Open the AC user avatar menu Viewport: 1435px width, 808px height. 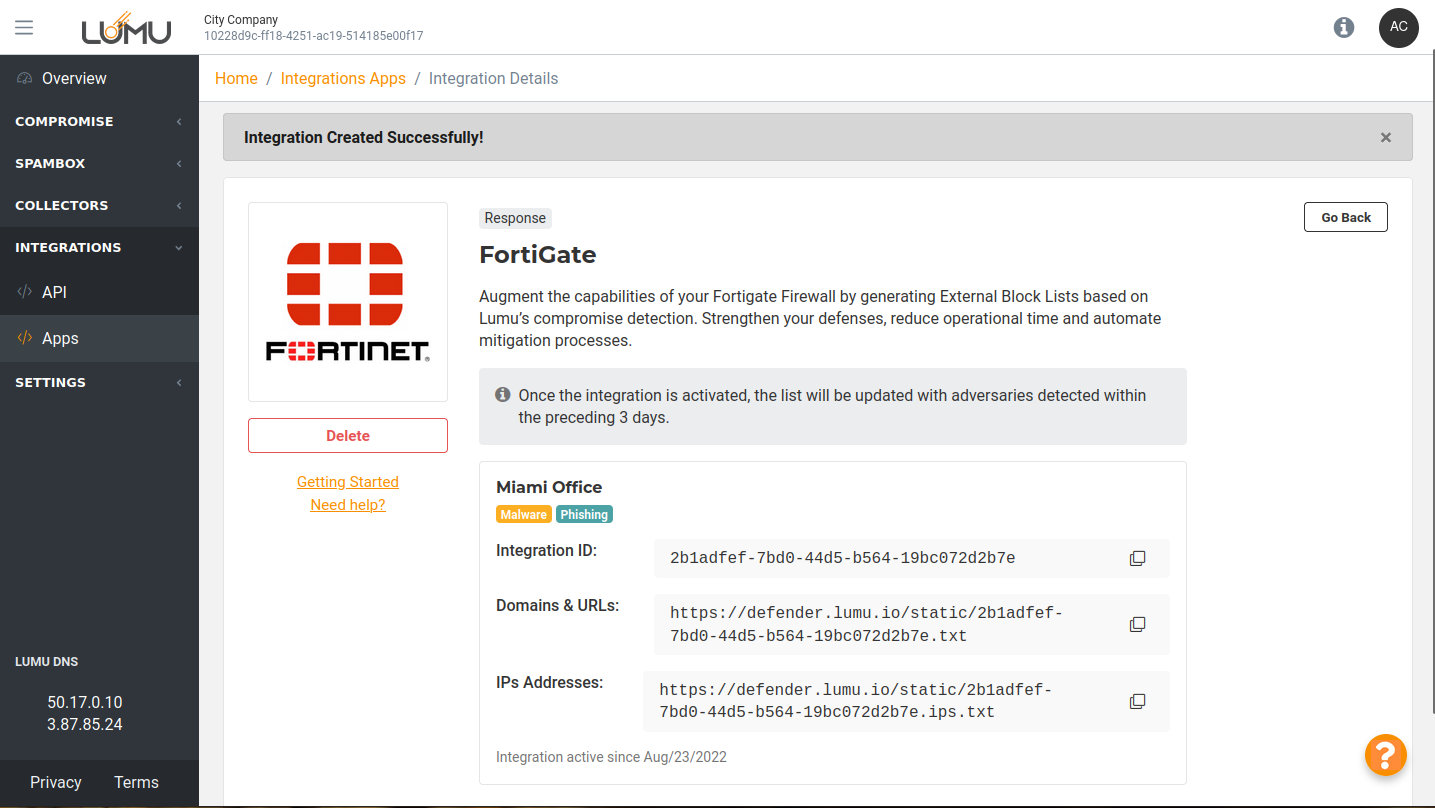click(x=1398, y=28)
